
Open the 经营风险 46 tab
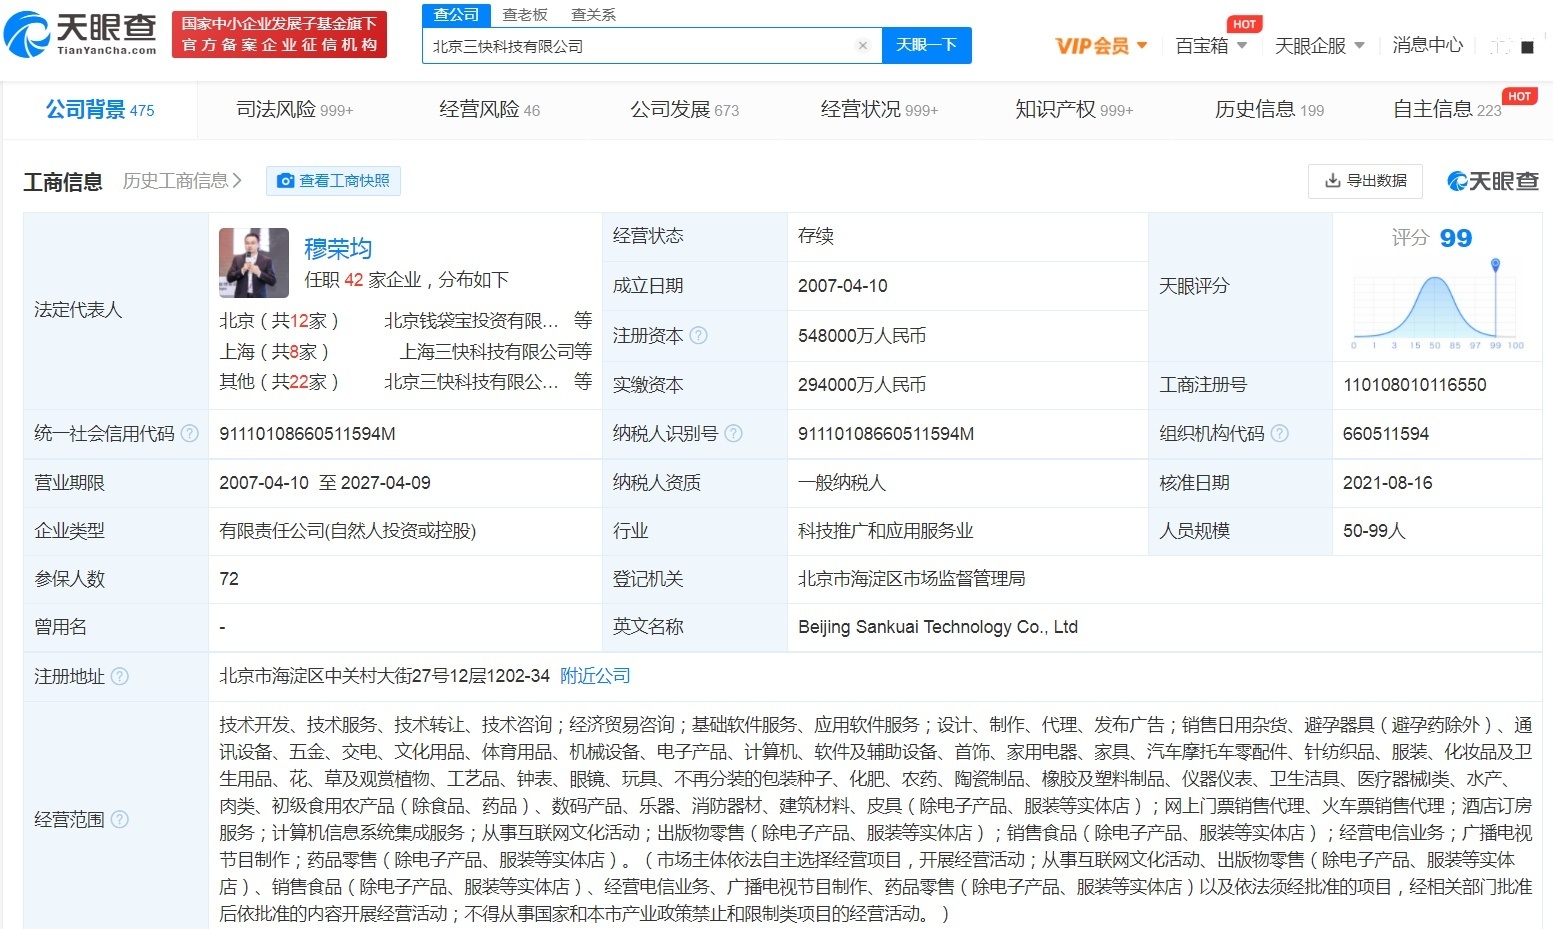[x=489, y=110]
